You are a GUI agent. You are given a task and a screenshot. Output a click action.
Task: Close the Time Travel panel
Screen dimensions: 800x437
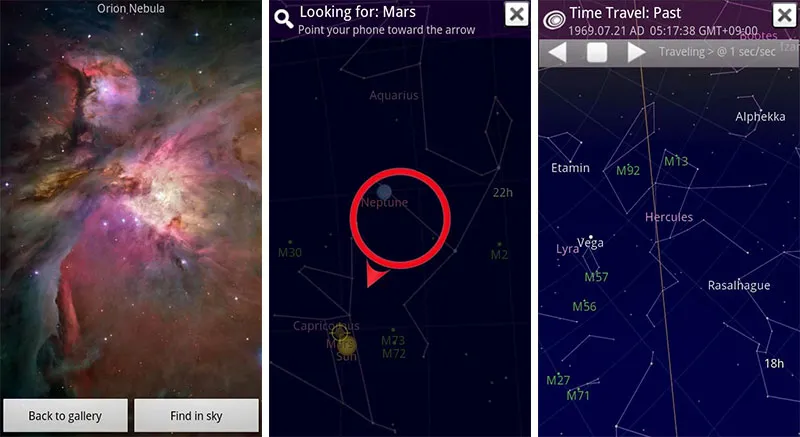pyautogui.click(x=785, y=15)
